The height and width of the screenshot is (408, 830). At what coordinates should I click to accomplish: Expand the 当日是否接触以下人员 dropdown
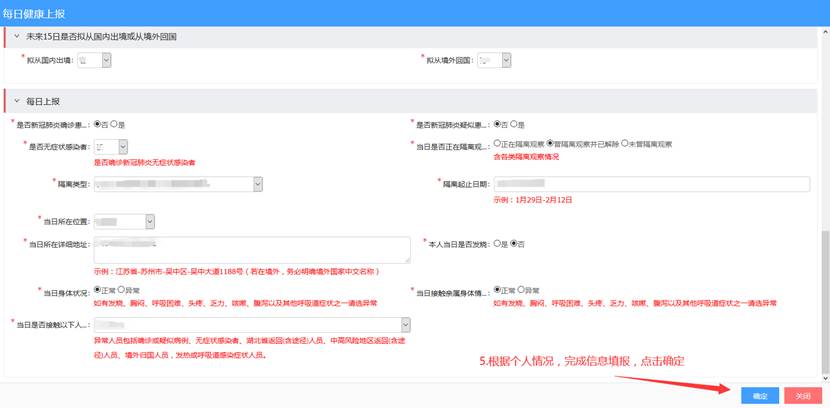404,325
